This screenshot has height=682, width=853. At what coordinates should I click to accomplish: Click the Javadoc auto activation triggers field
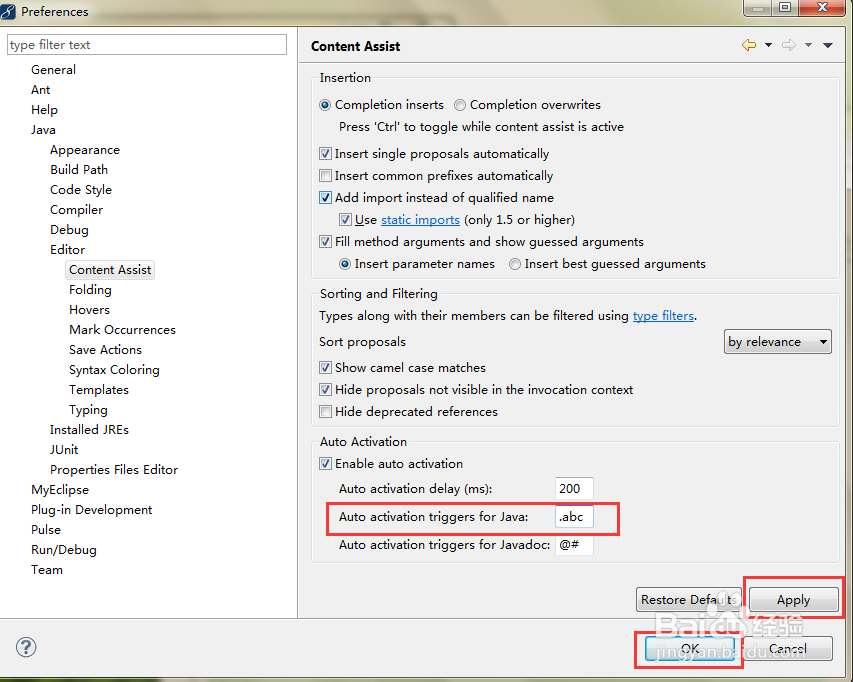pos(574,544)
